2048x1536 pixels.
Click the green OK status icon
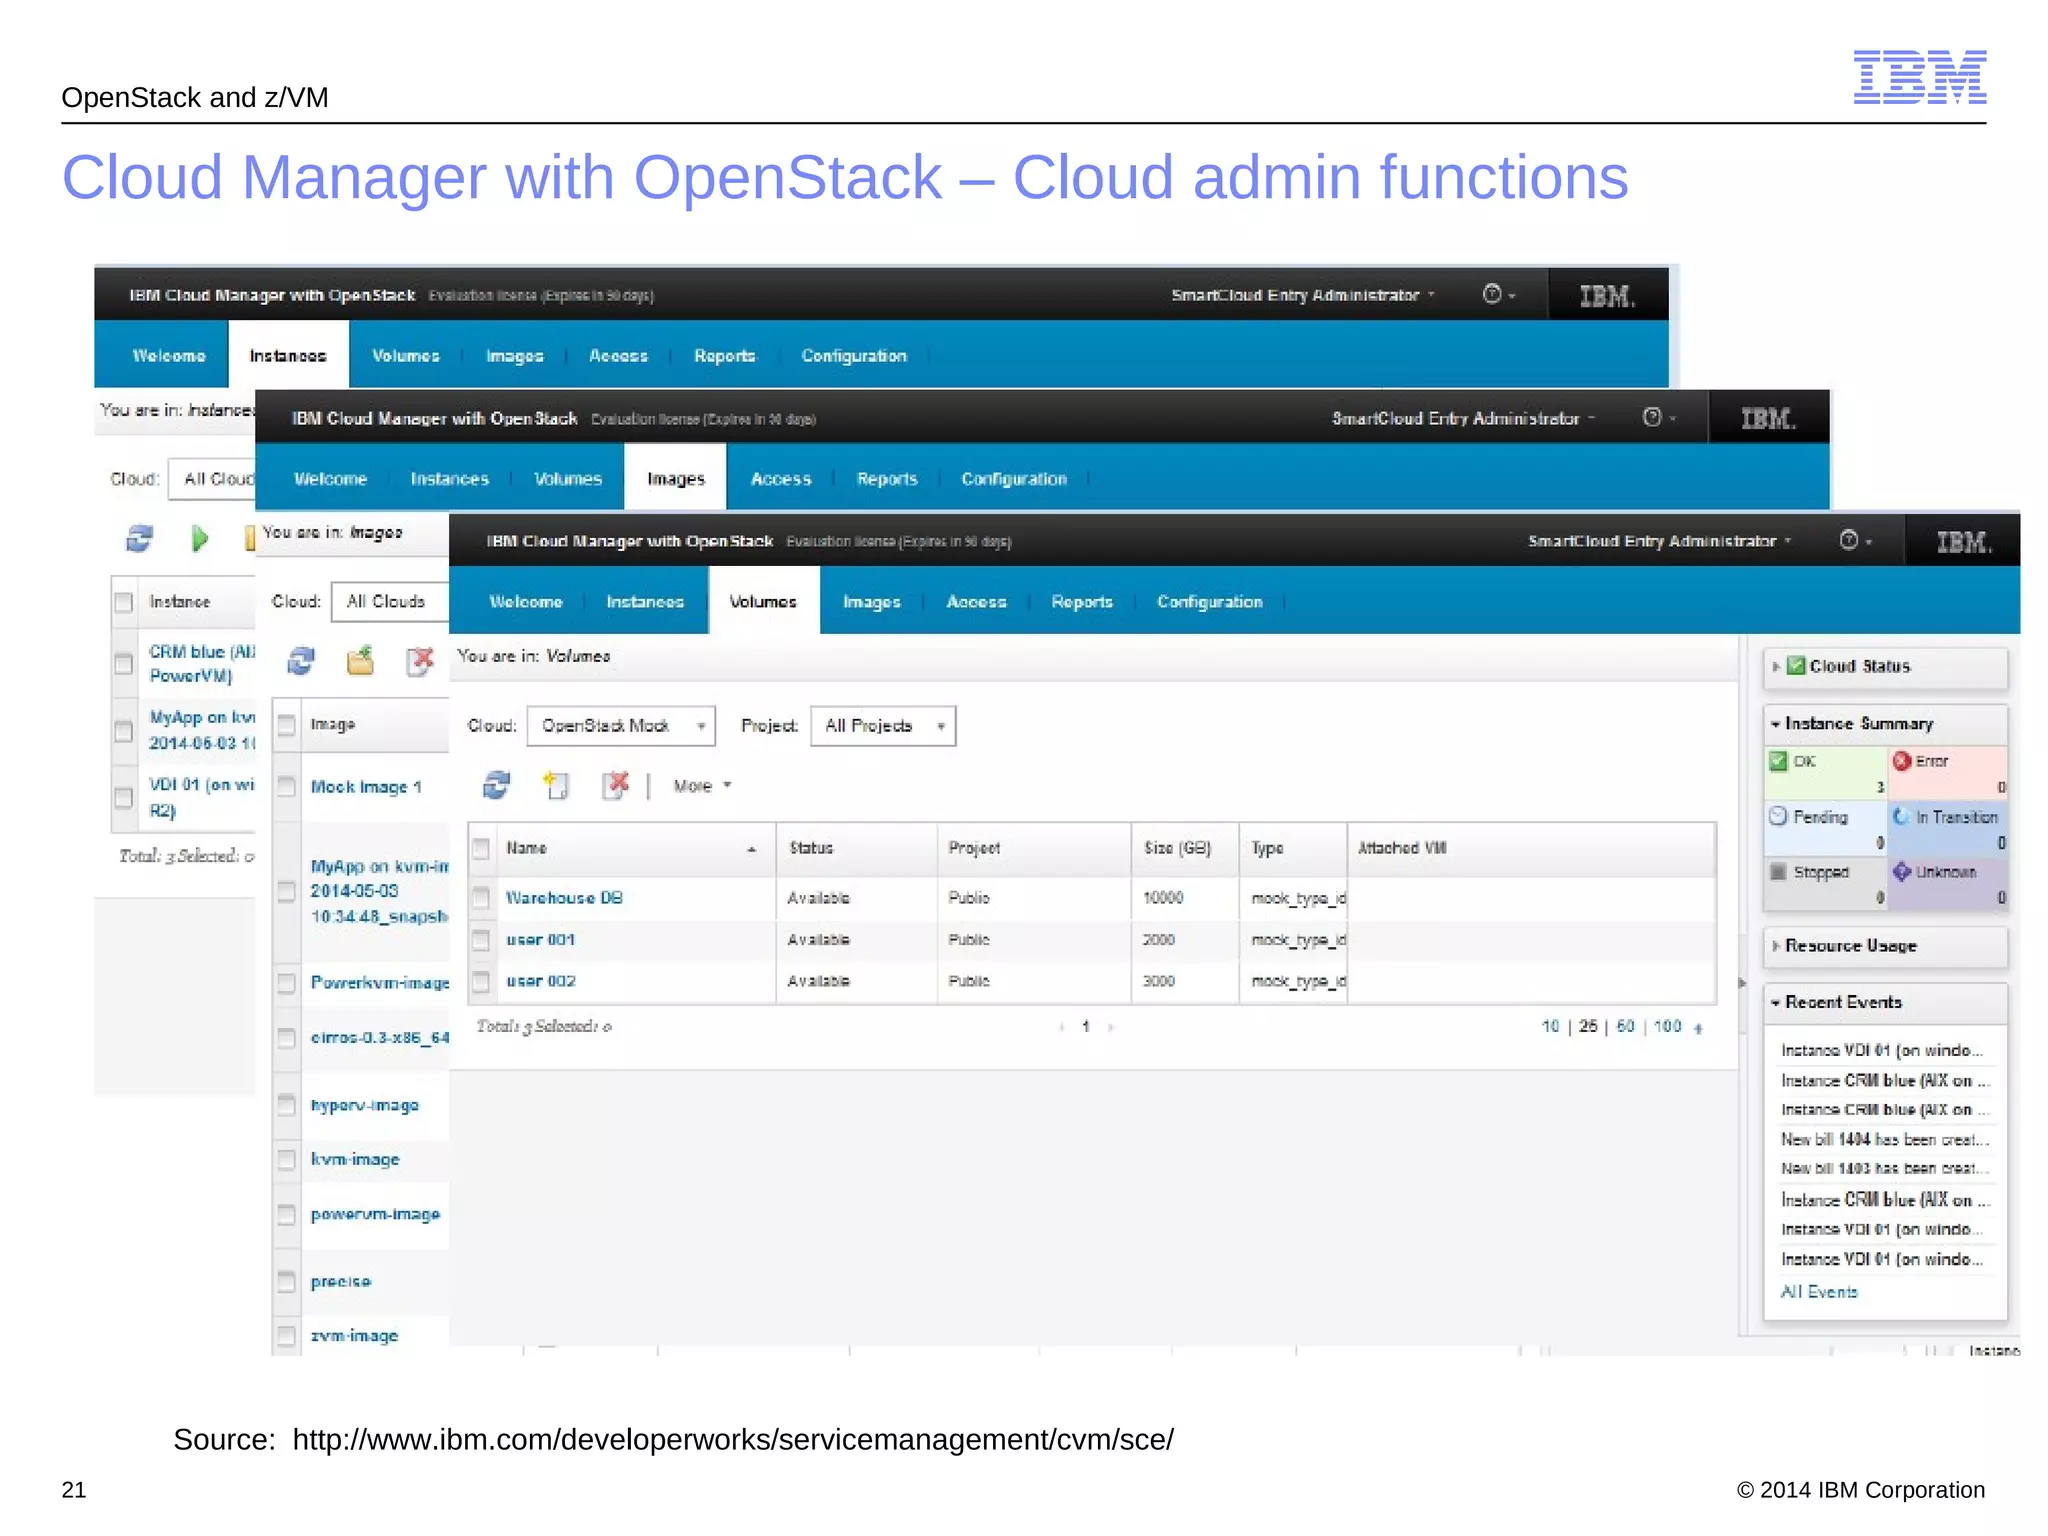1778,761
